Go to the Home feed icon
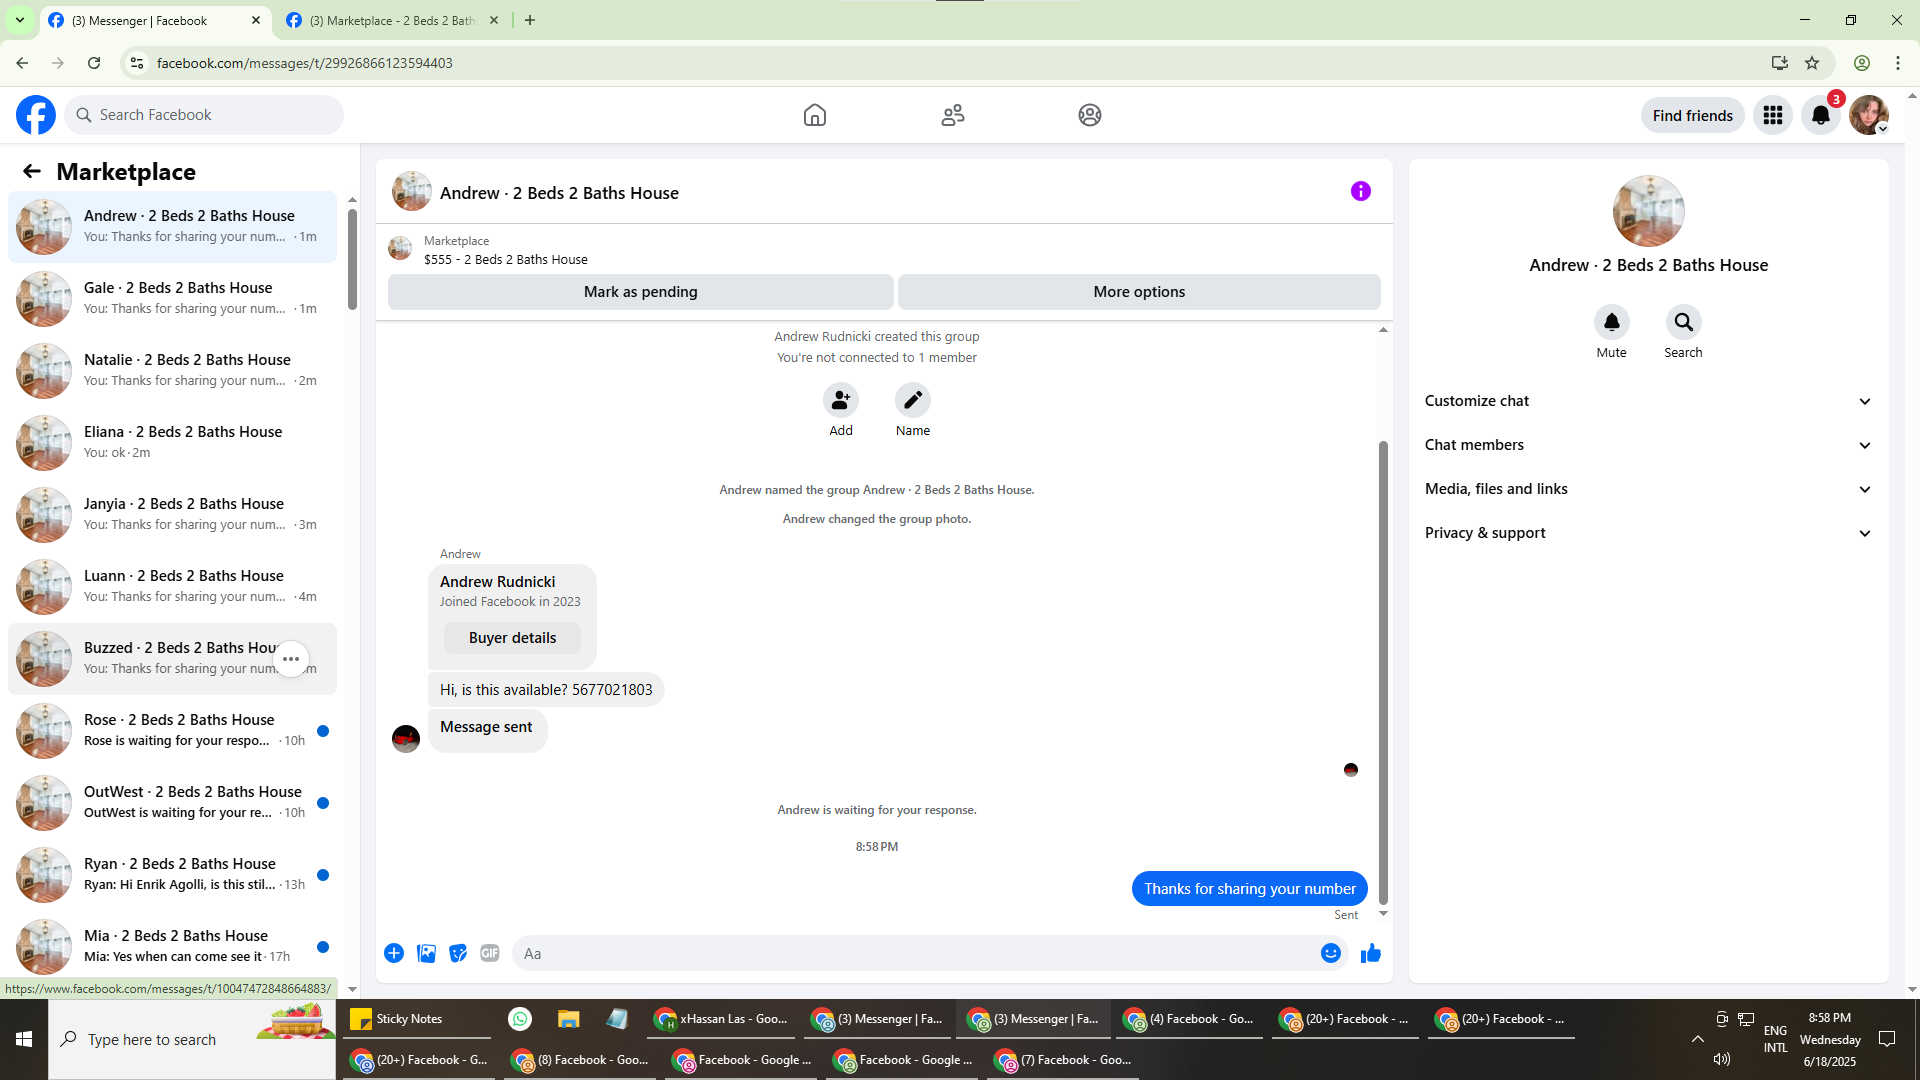 tap(815, 115)
